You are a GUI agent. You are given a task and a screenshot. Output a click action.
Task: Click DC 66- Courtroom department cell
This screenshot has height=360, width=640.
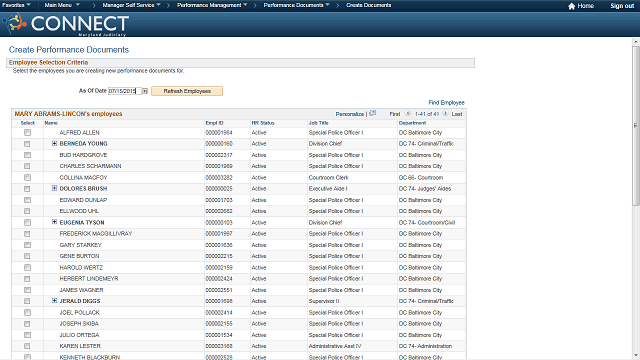coord(421,178)
